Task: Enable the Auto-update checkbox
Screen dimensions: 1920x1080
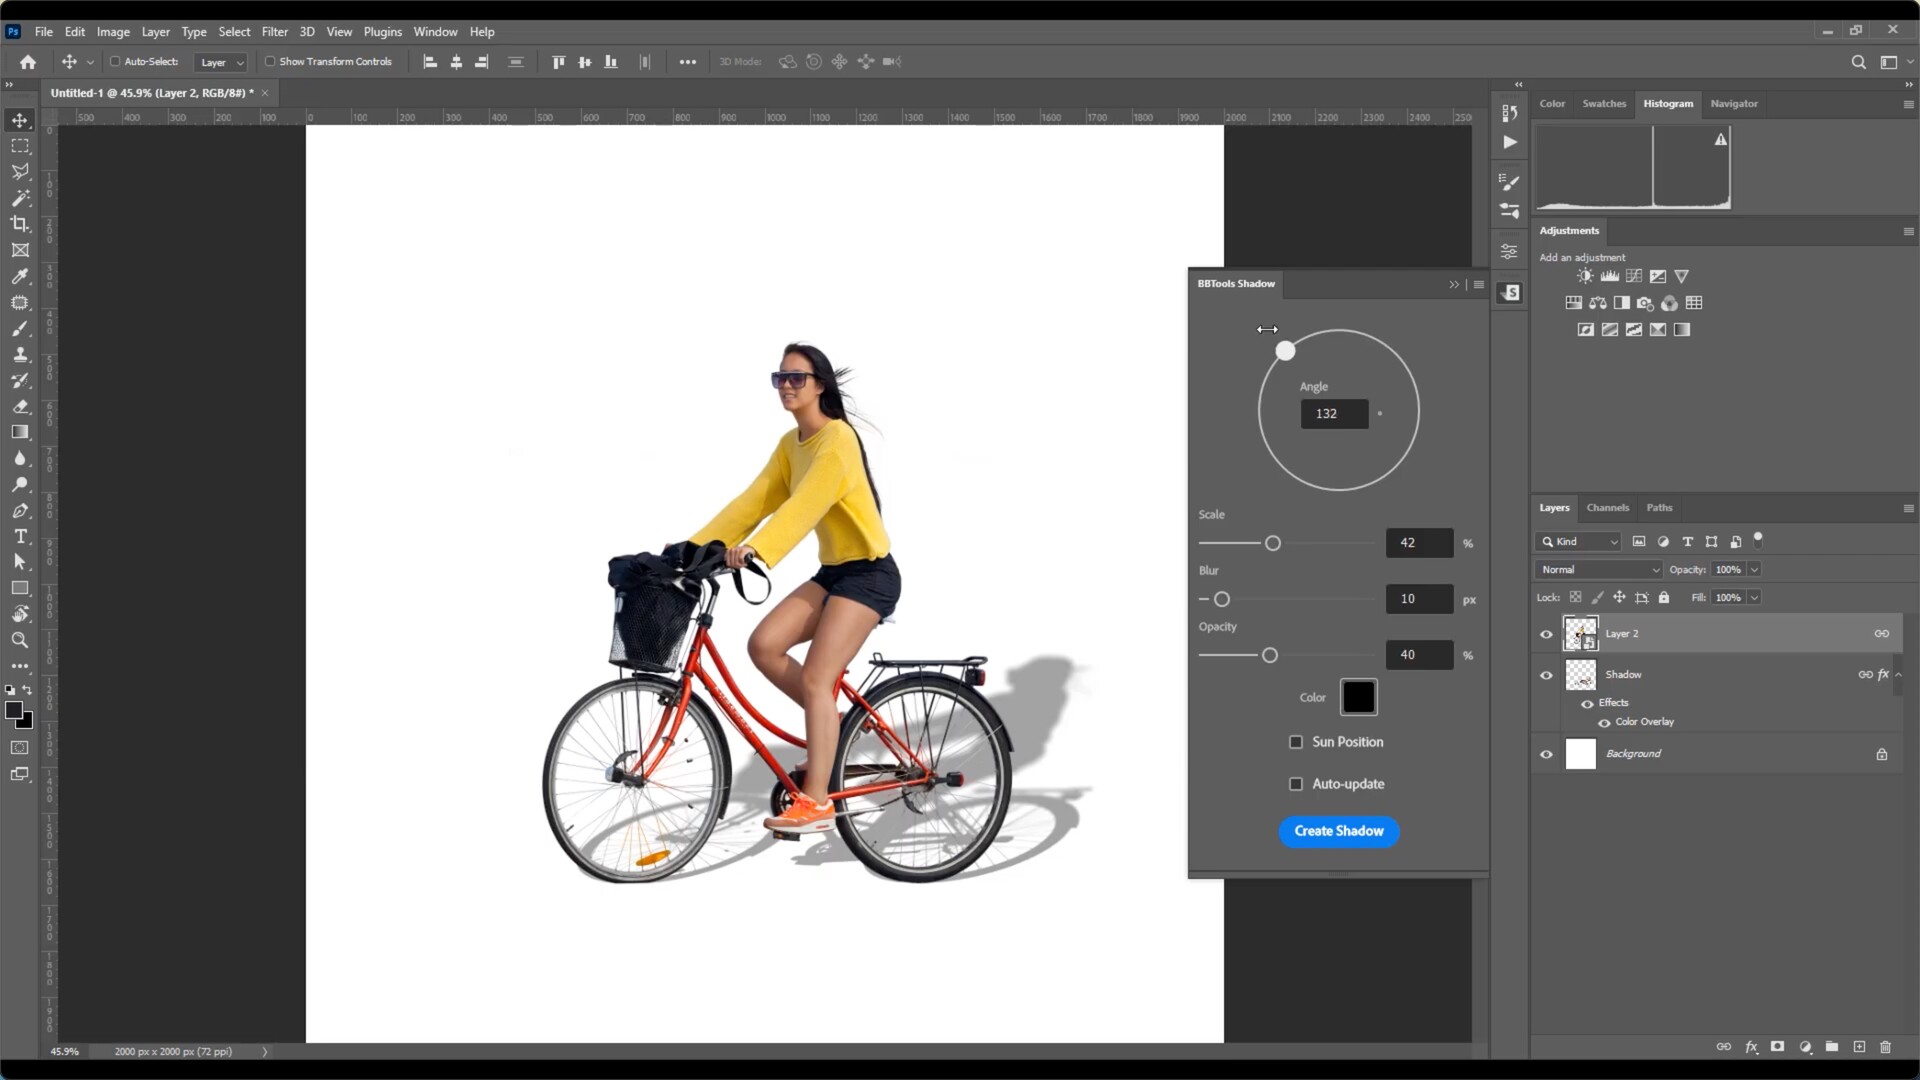Action: tap(1296, 784)
